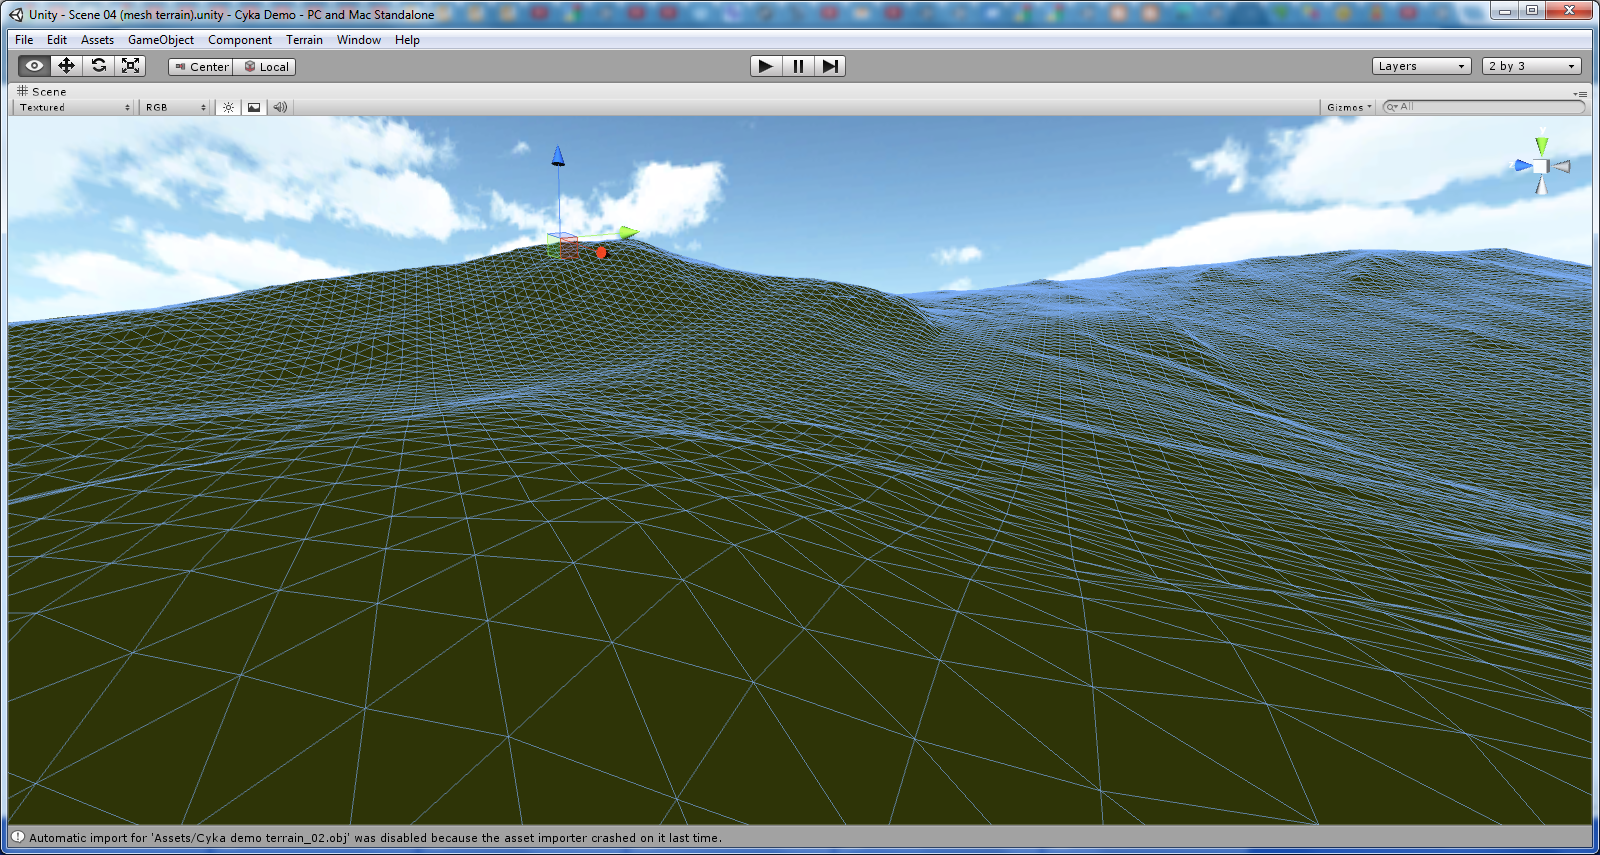Toggle scene audio in Scene view
Viewport: 1600px width, 855px height.
[280, 107]
